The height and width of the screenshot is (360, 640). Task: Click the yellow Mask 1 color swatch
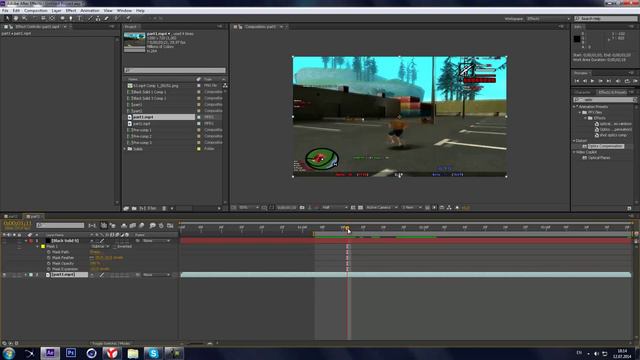click(x=43, y=247)
